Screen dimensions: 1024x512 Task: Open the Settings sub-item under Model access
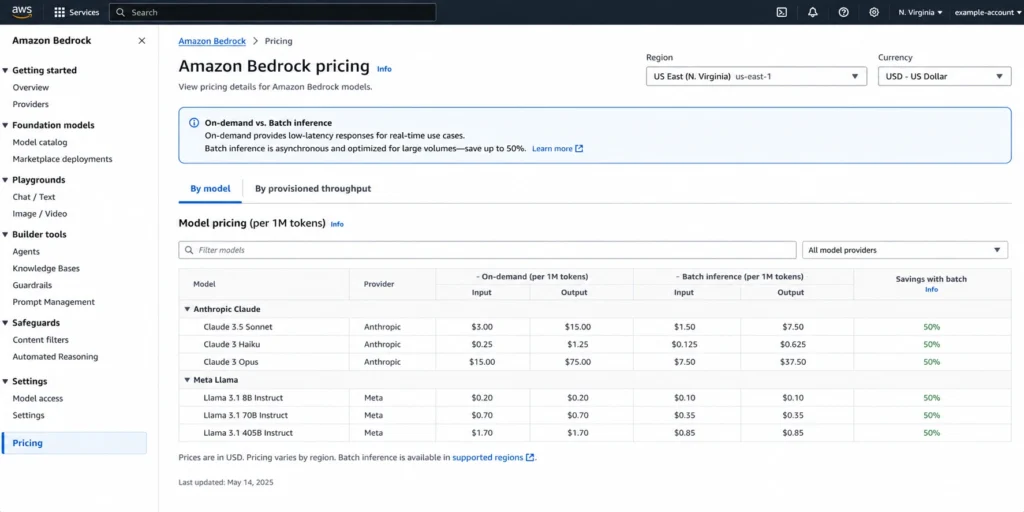(29, 416)
